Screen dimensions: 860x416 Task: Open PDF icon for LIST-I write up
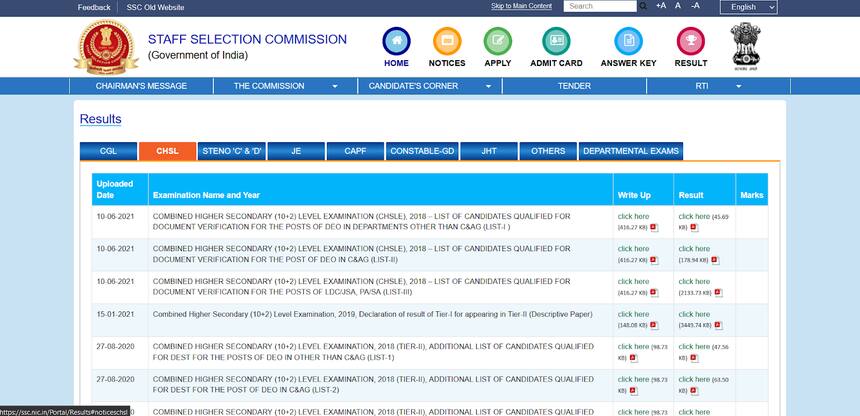click(654, 228)
